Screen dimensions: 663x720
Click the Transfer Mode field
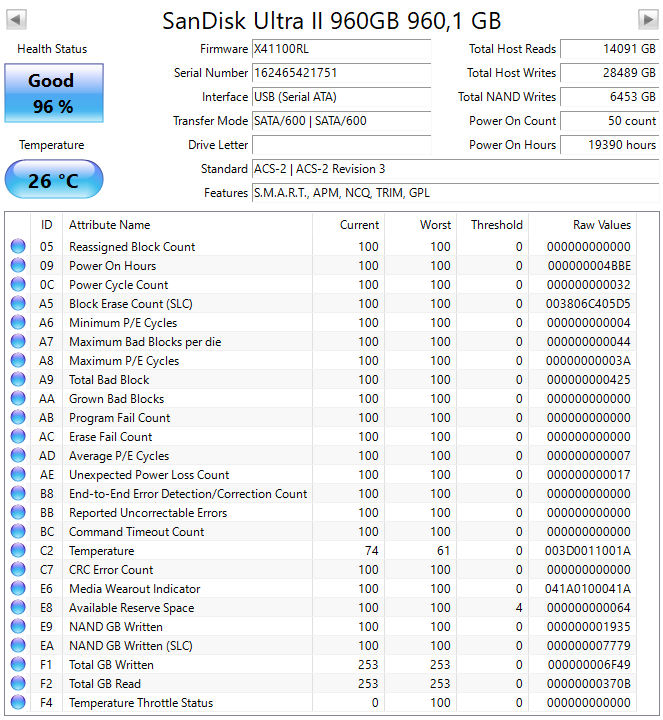(x=342, y=121)
